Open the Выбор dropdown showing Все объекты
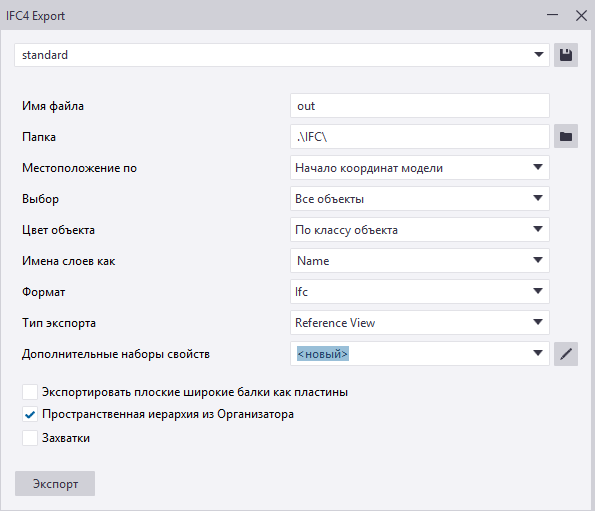Screen dimensions: 595x511 click(420, 198)
